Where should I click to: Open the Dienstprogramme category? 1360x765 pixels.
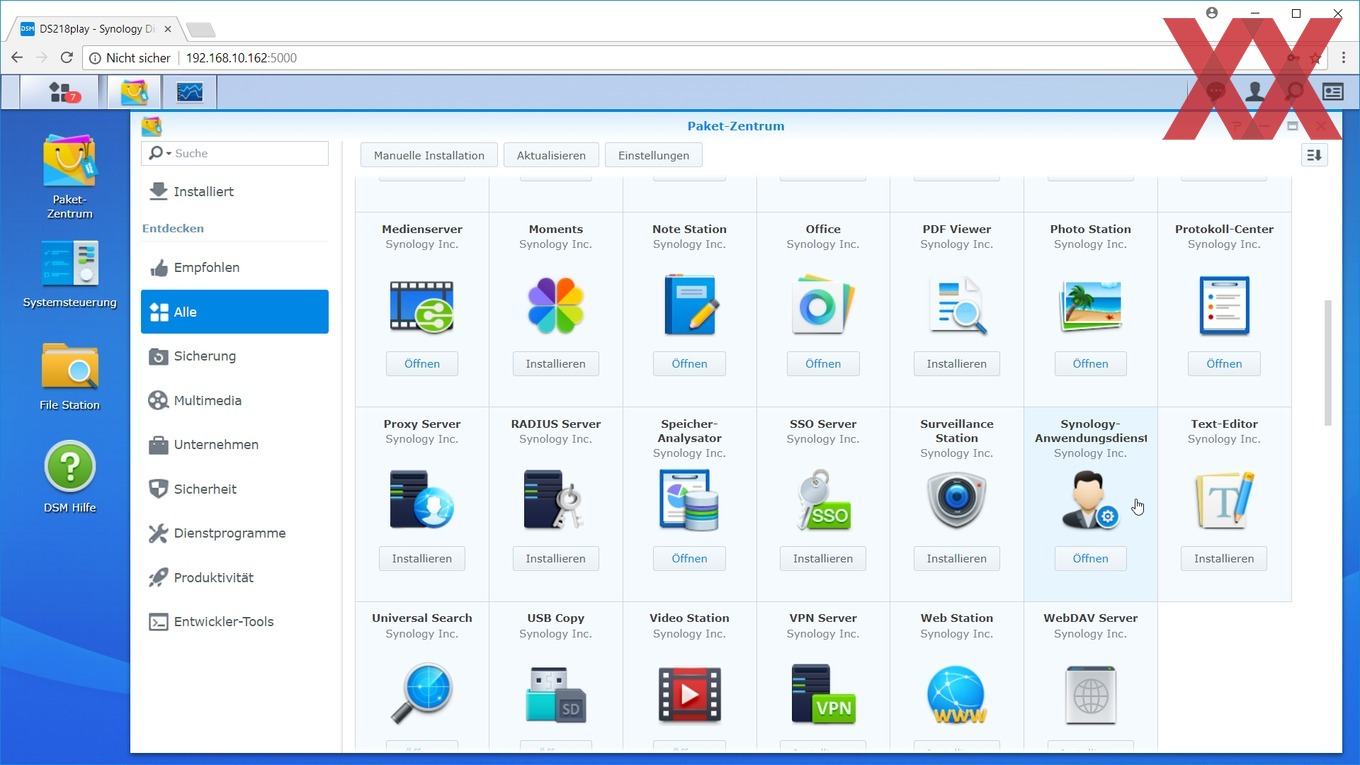235,533
